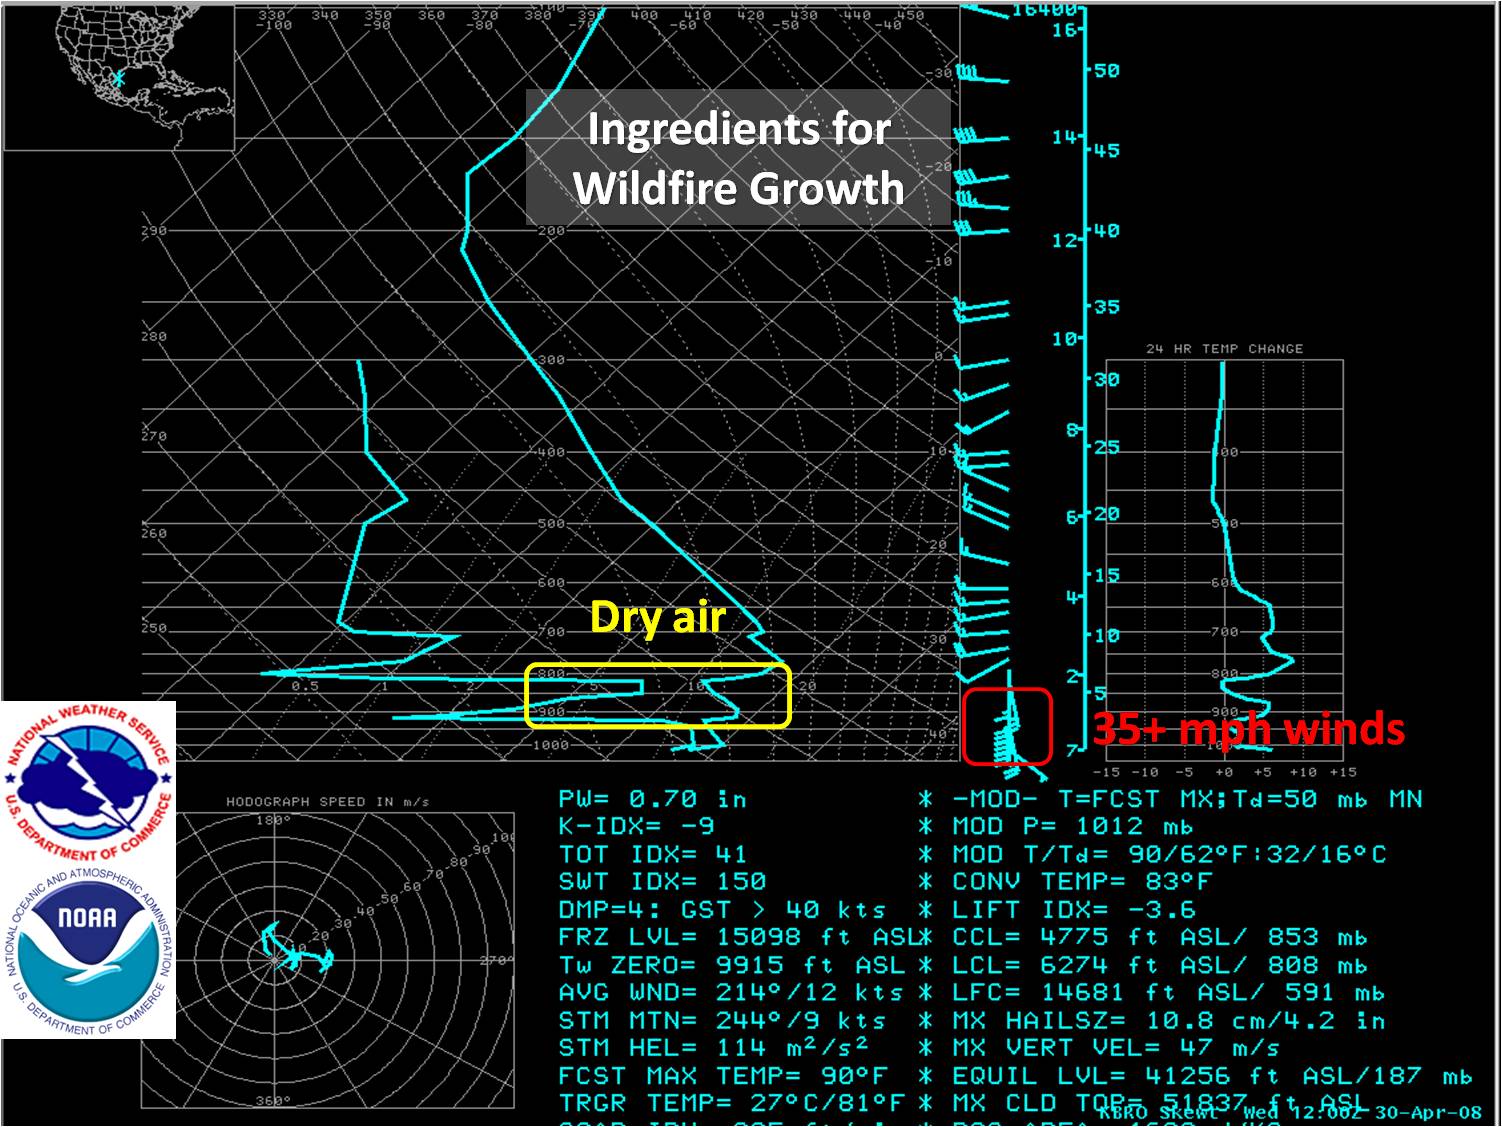Viewport: 1502px width, 1127px height.
Task: Click the NOAA circular logo
Action: coord(88,950)
